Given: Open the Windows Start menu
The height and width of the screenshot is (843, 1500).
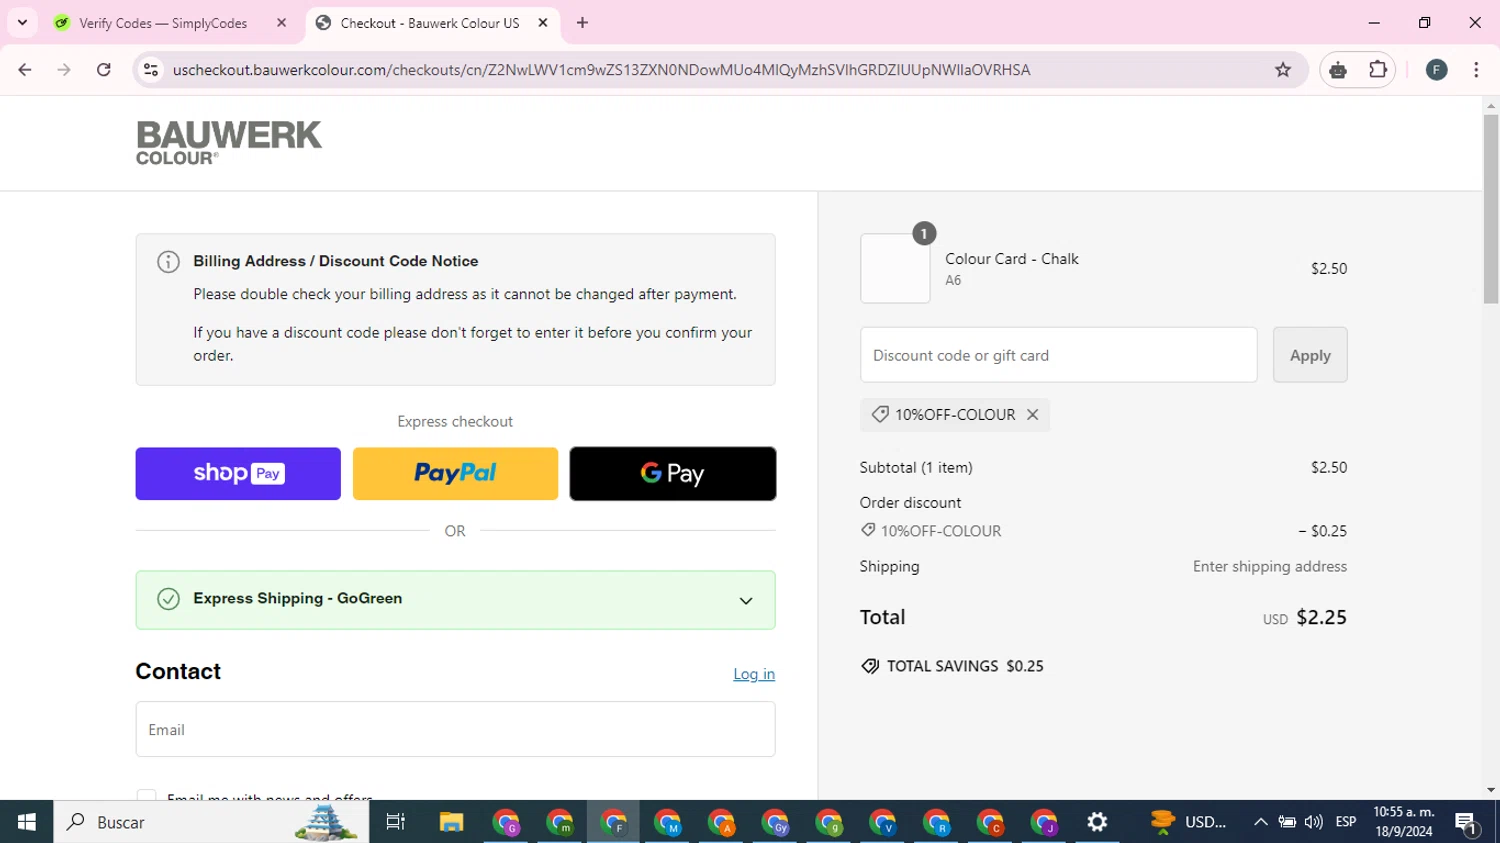Looking at the screenshot, I should [27, 822].
